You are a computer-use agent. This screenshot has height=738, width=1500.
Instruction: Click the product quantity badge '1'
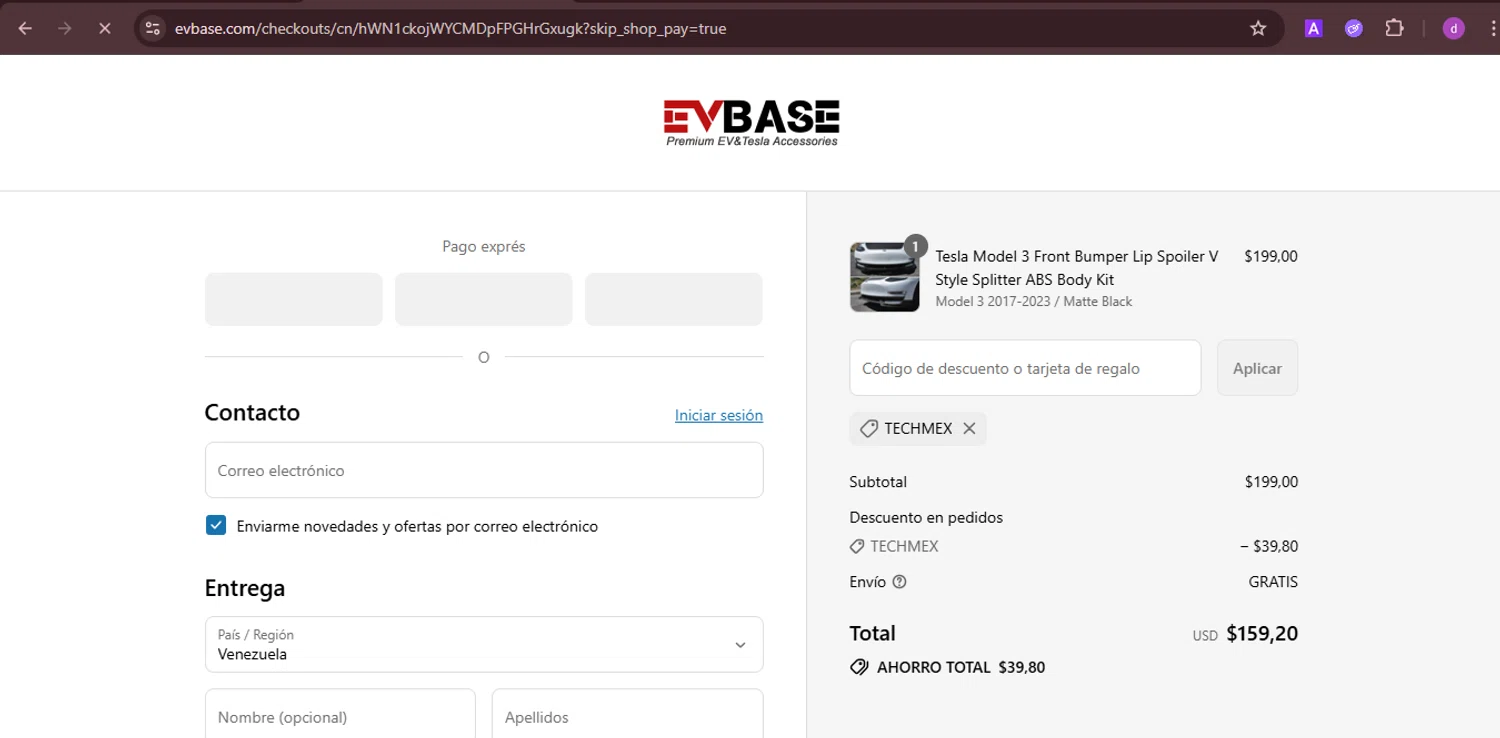(x=915, y=246)
